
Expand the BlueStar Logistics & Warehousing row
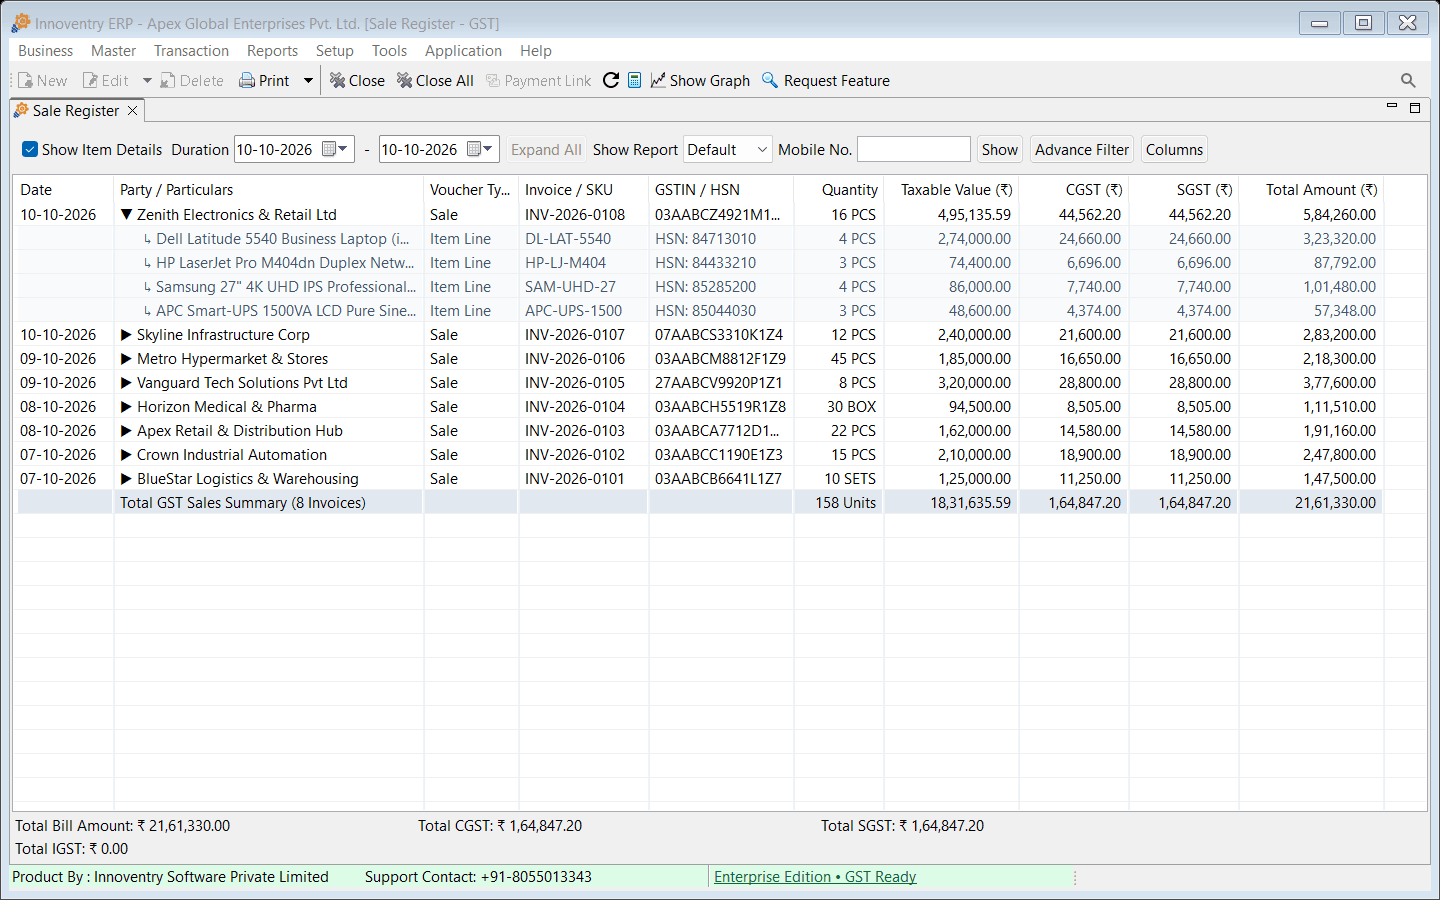click(x=127, y=479)
